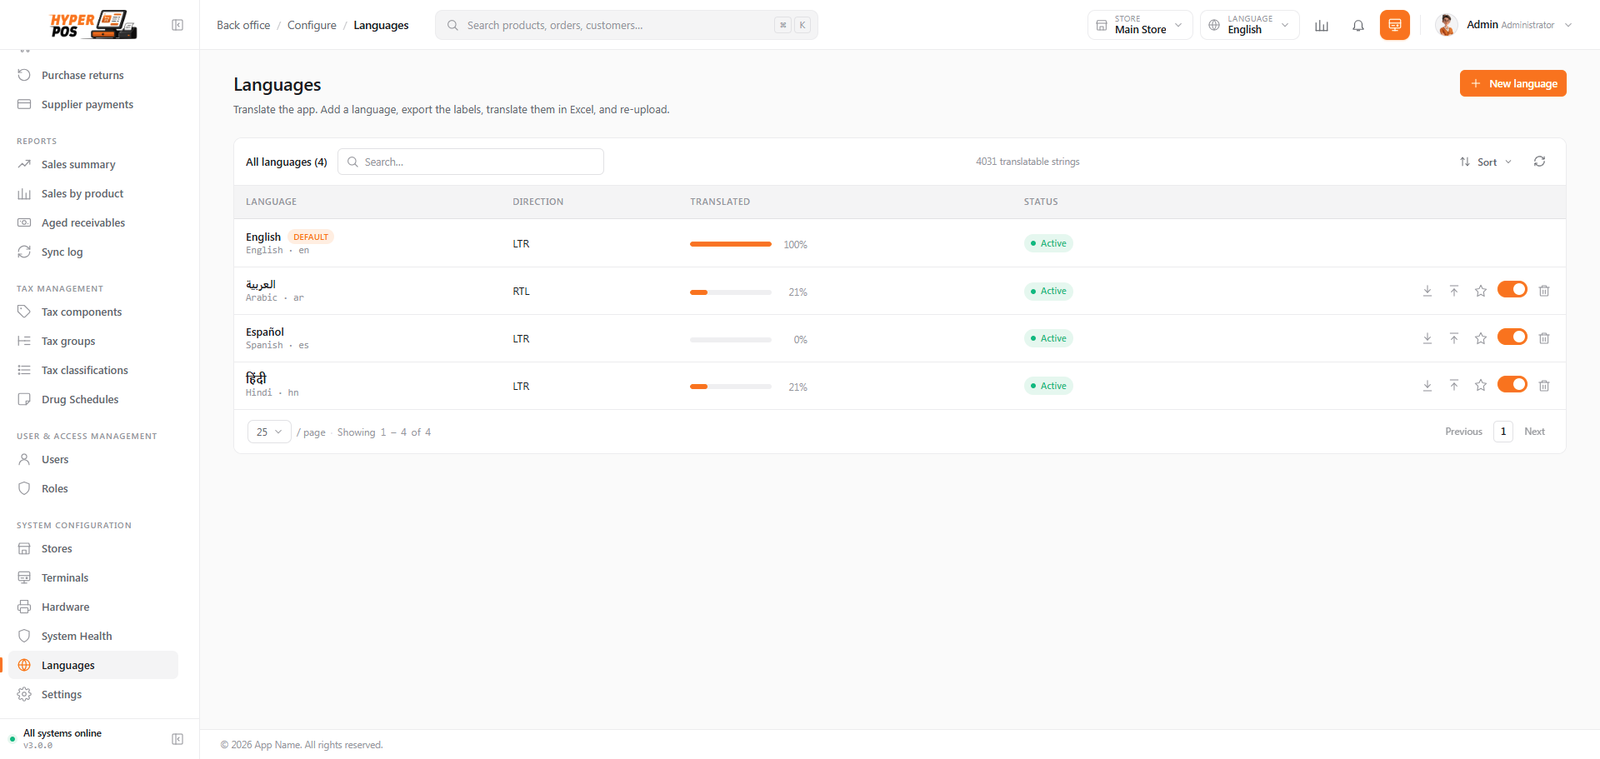Refresh the languages table
Screen dimensions: 1600x759
[x=1540, y=161]
